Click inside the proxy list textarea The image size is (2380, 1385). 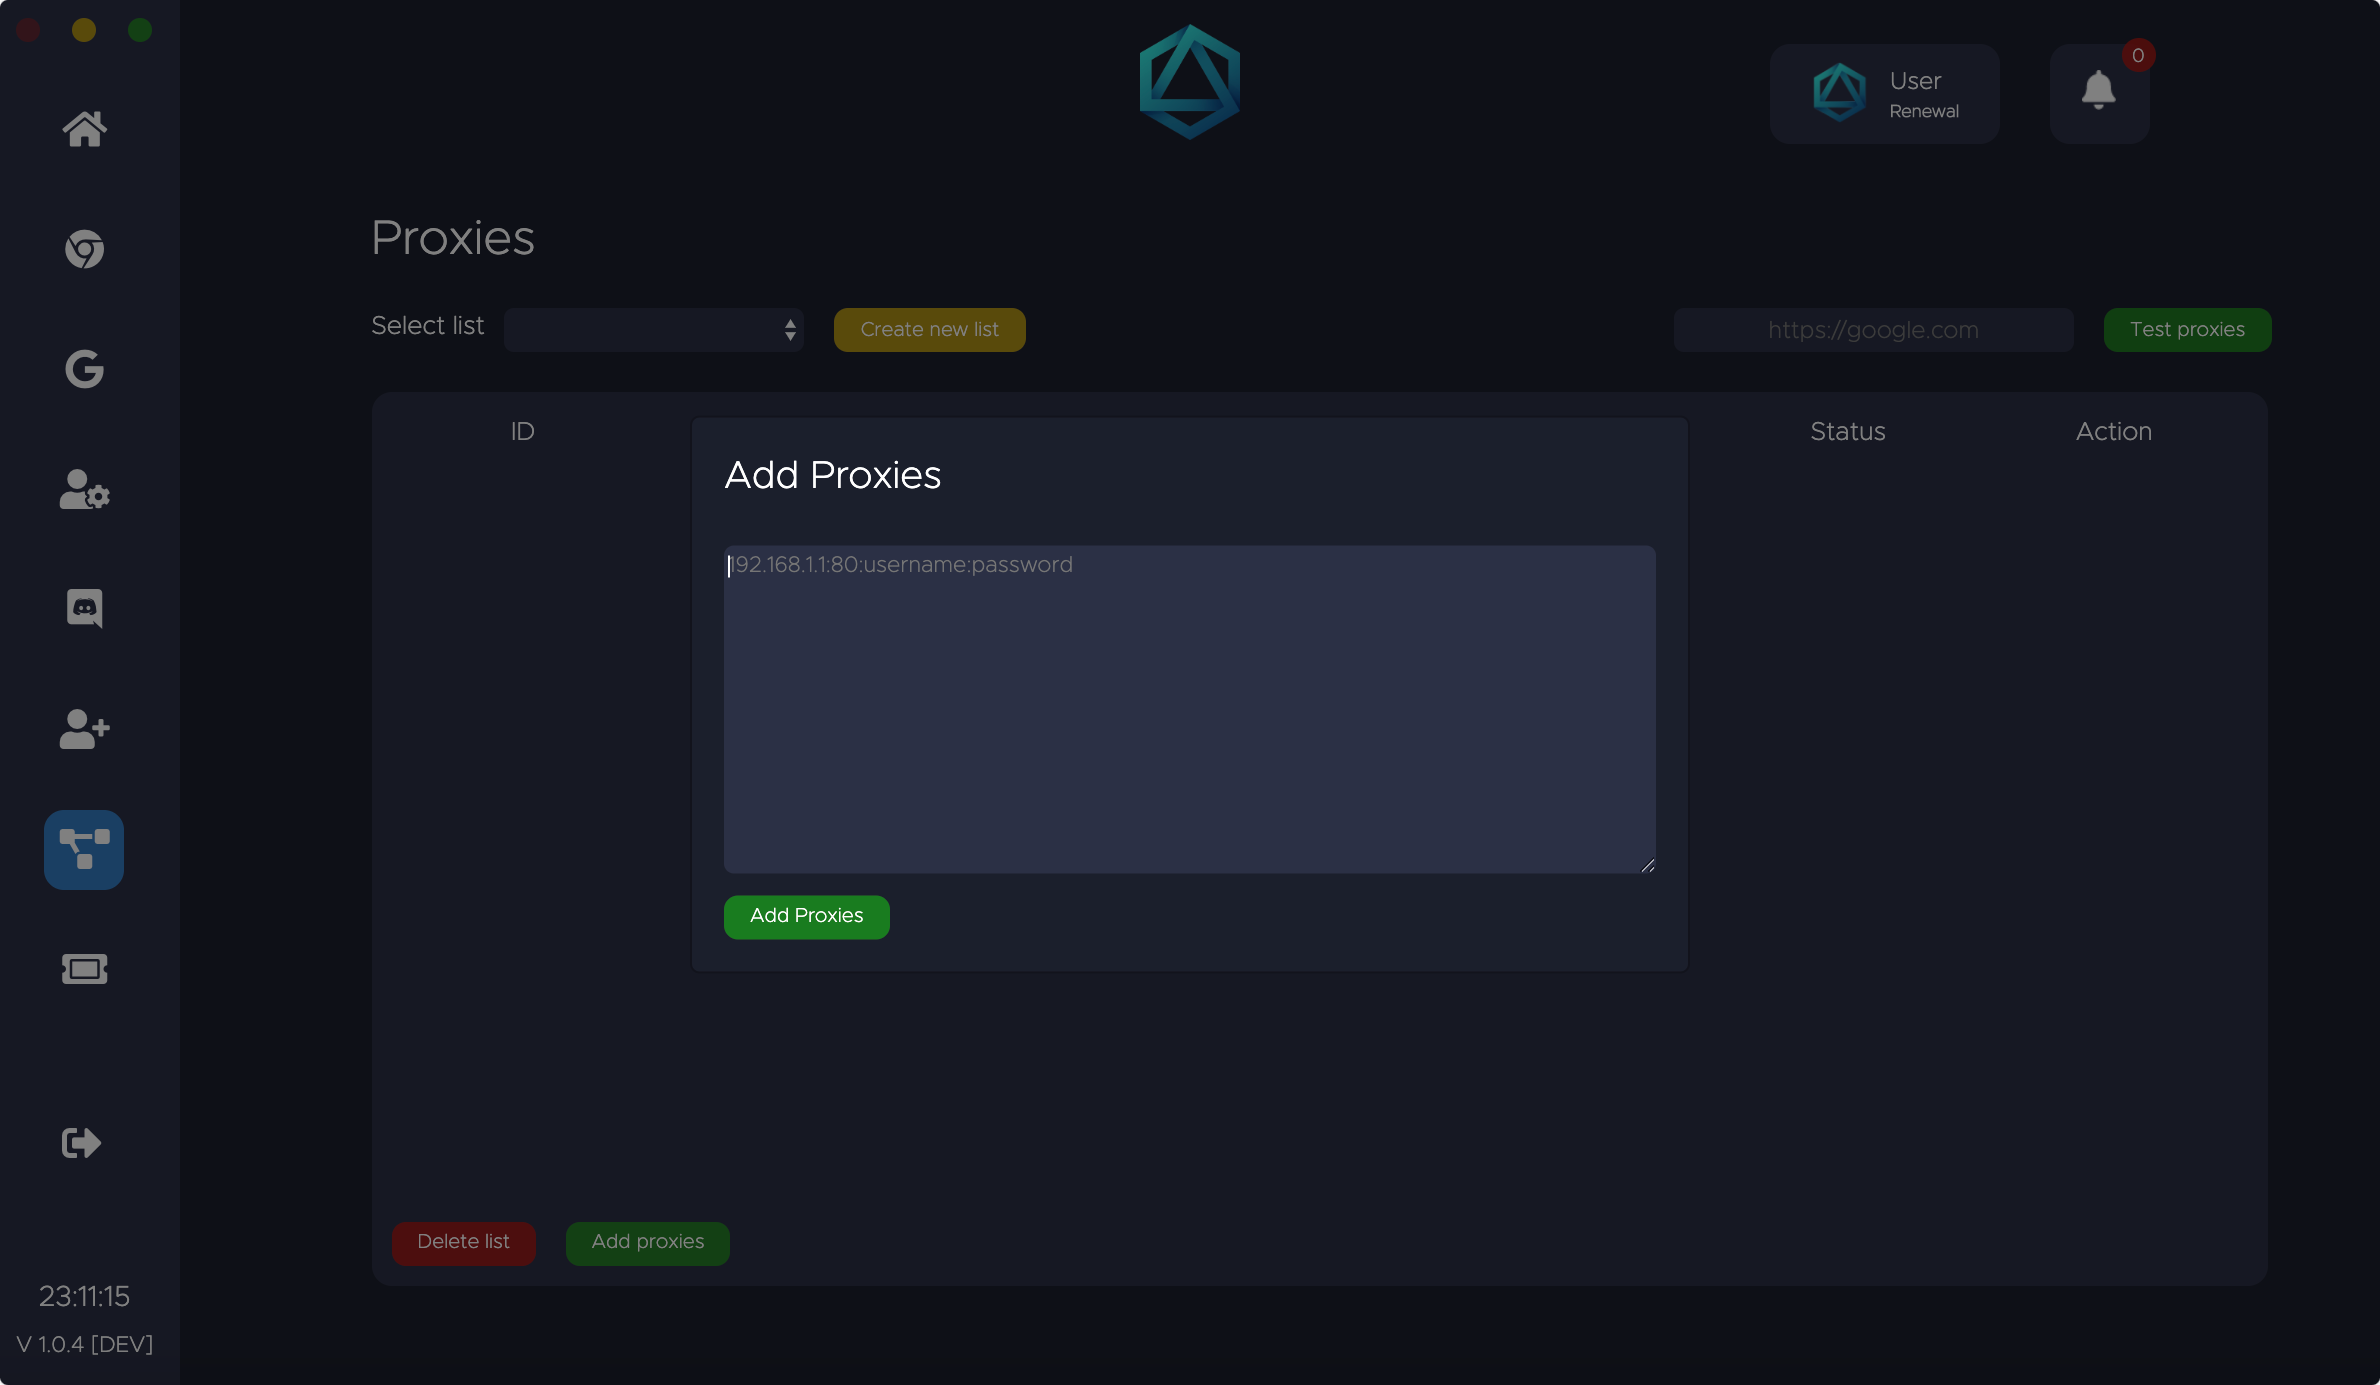coord(1189,709)
